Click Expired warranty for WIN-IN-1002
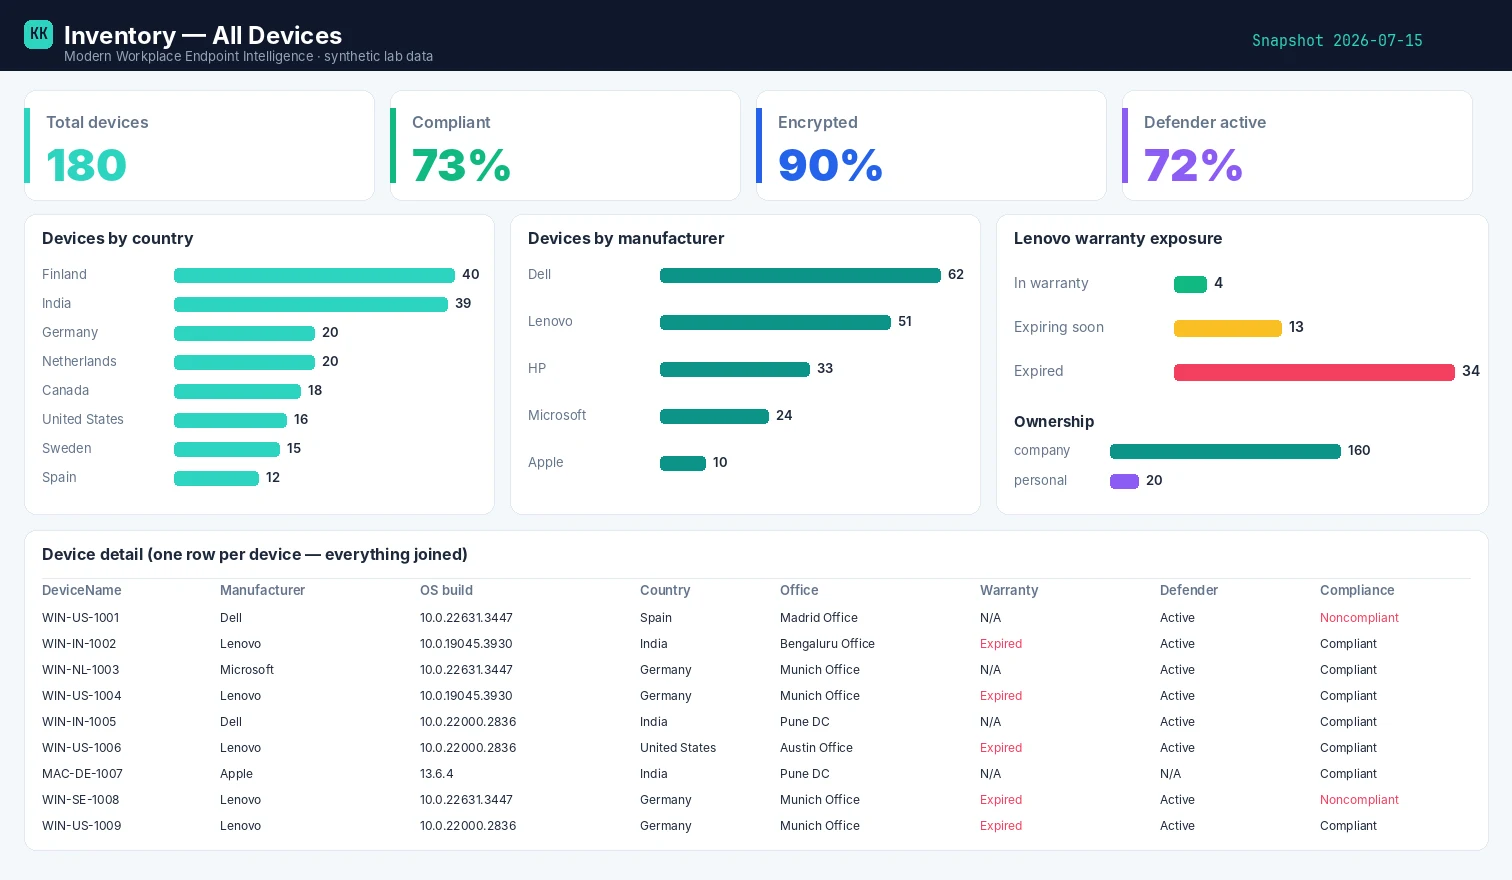This screenshot has width=1512, height=880. pos(1001,644)
